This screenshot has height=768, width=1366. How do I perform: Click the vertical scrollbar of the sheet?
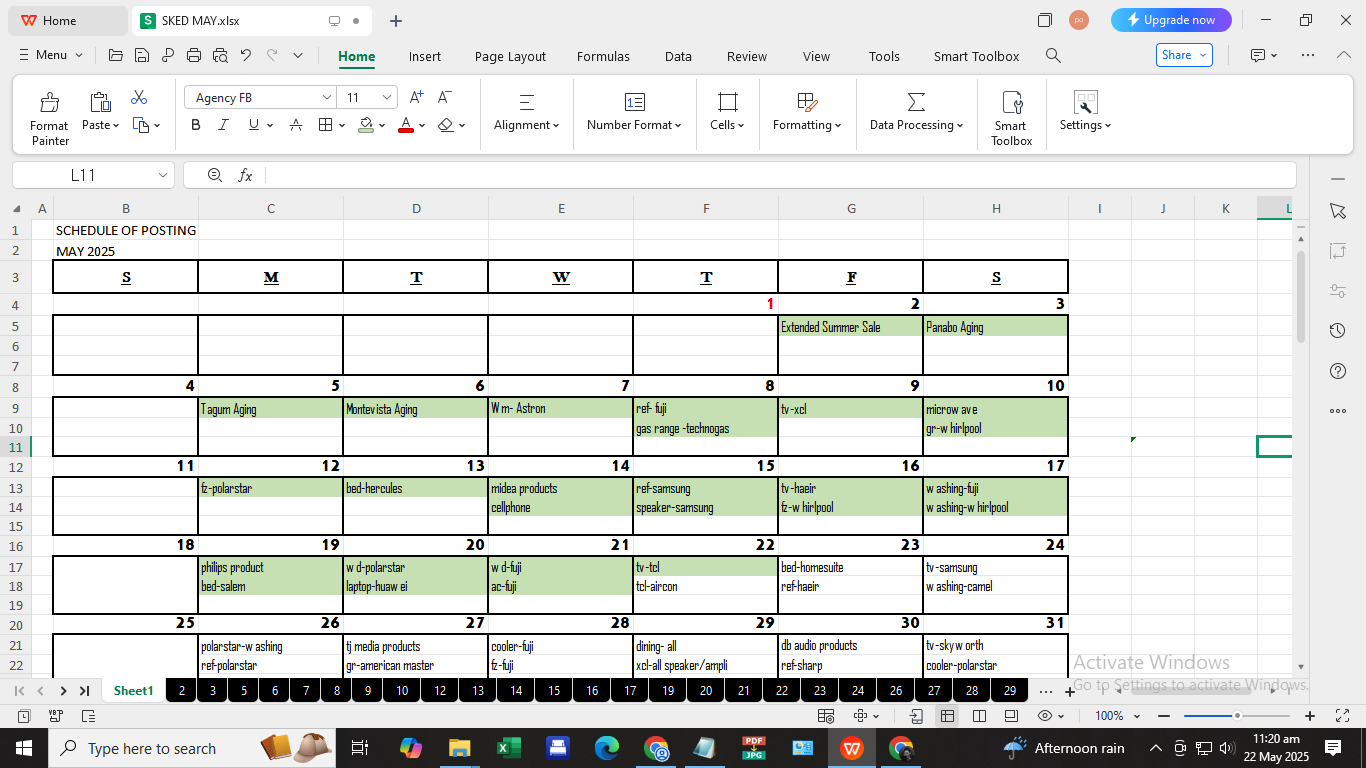(x=1301, y=296)
